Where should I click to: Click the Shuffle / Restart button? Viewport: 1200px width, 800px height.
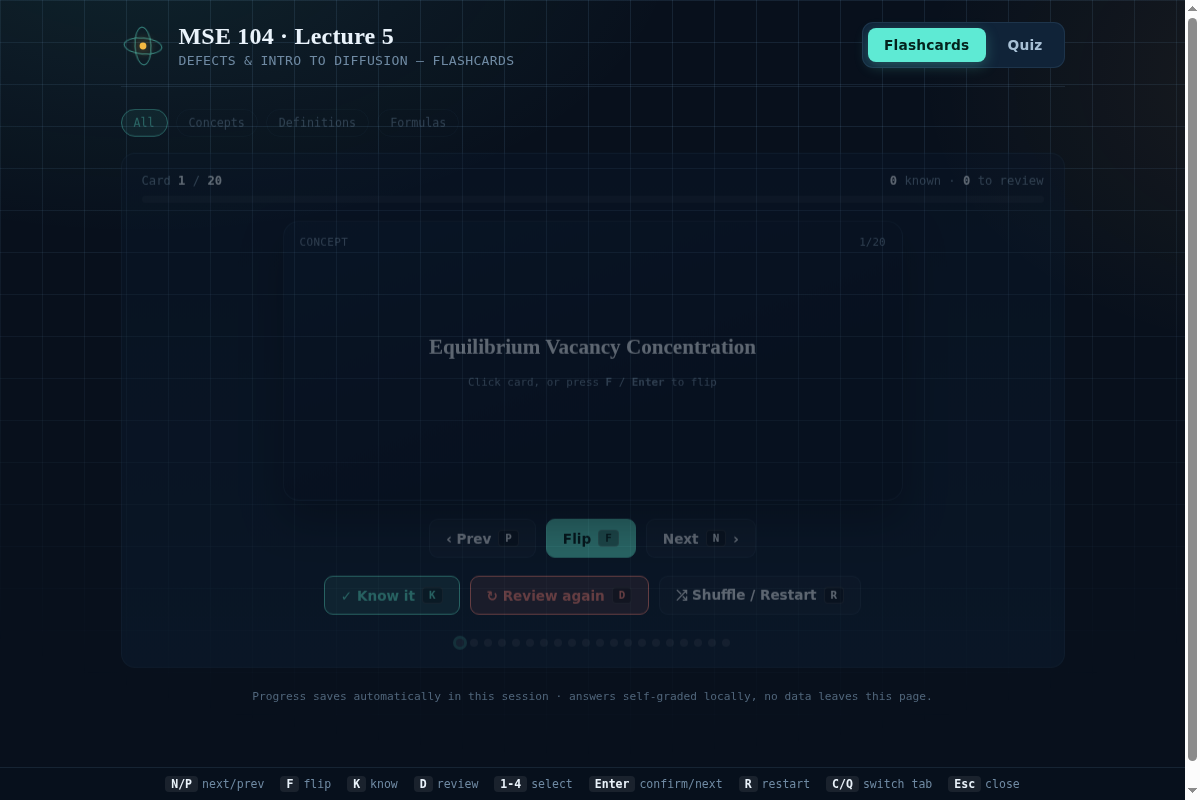760,595
